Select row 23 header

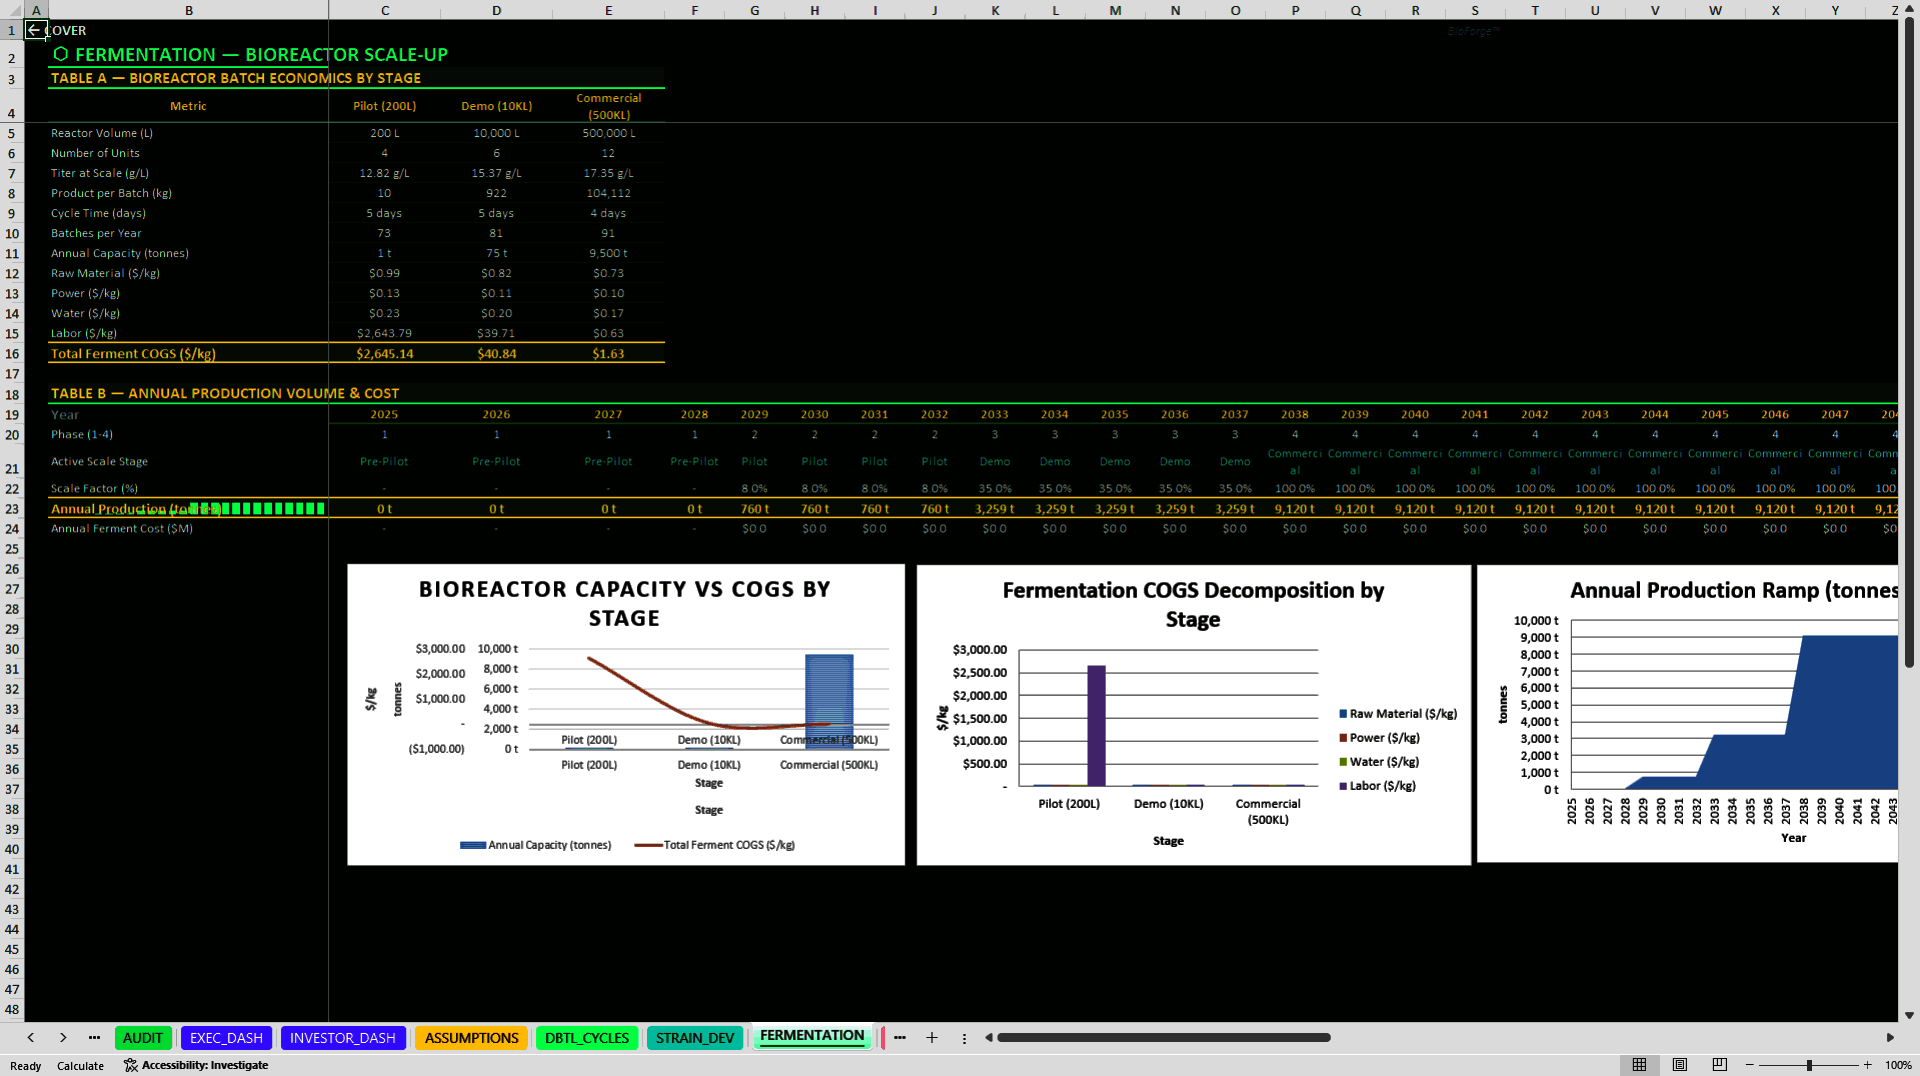(12, 508)
